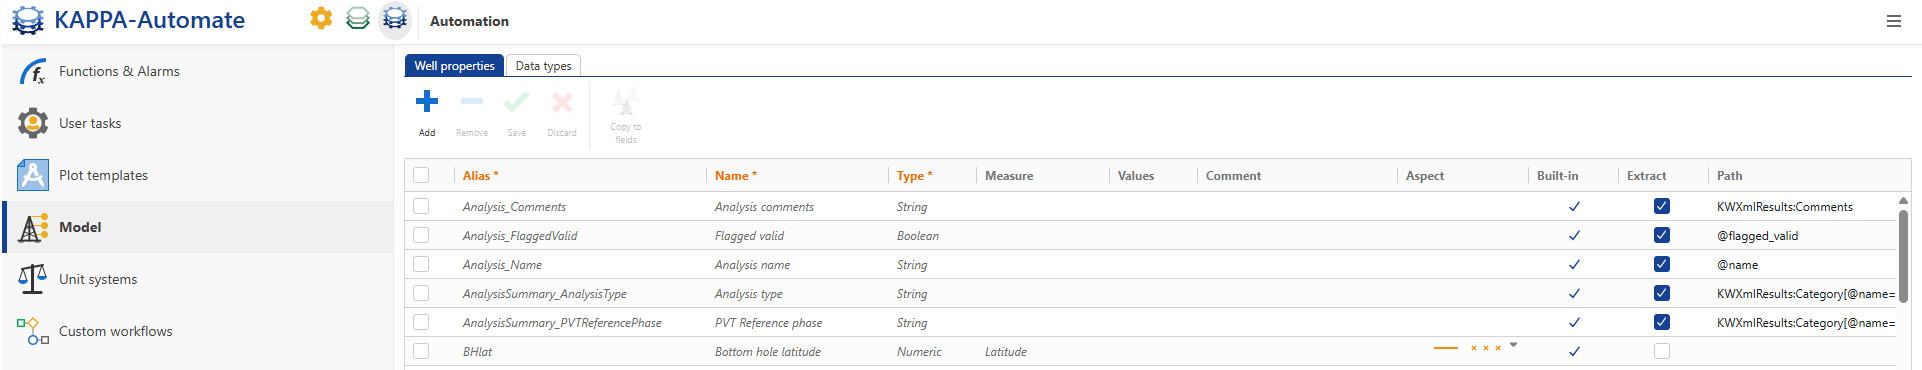
Task: Switch to the Data types tab
Action: pos(543,65)
